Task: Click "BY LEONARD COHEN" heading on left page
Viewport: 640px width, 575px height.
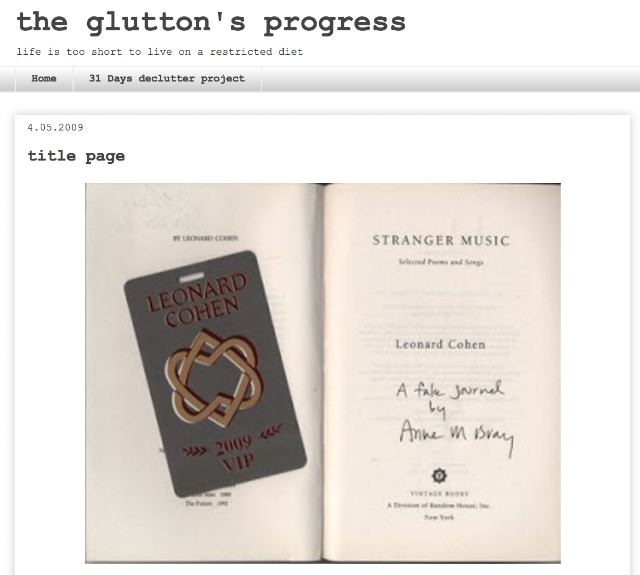Action: pyautogui.click(x=206, y=238)
